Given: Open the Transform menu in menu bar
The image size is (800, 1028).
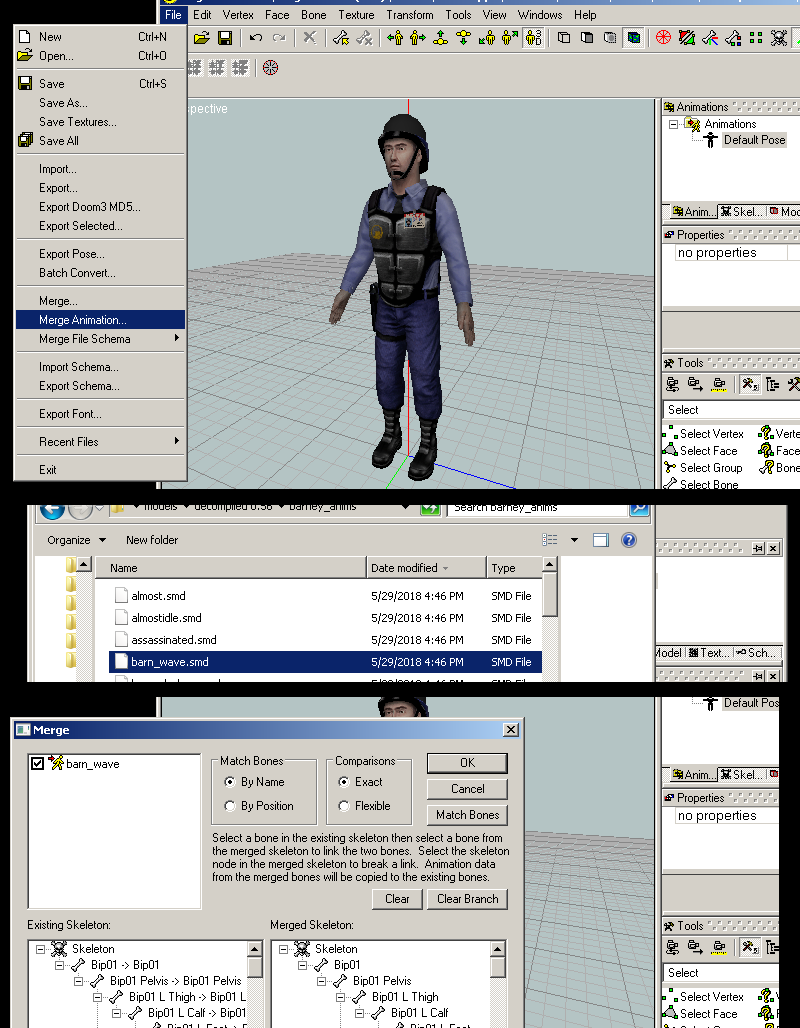Looking at the screenshot, I should click(x=410, y=14).
